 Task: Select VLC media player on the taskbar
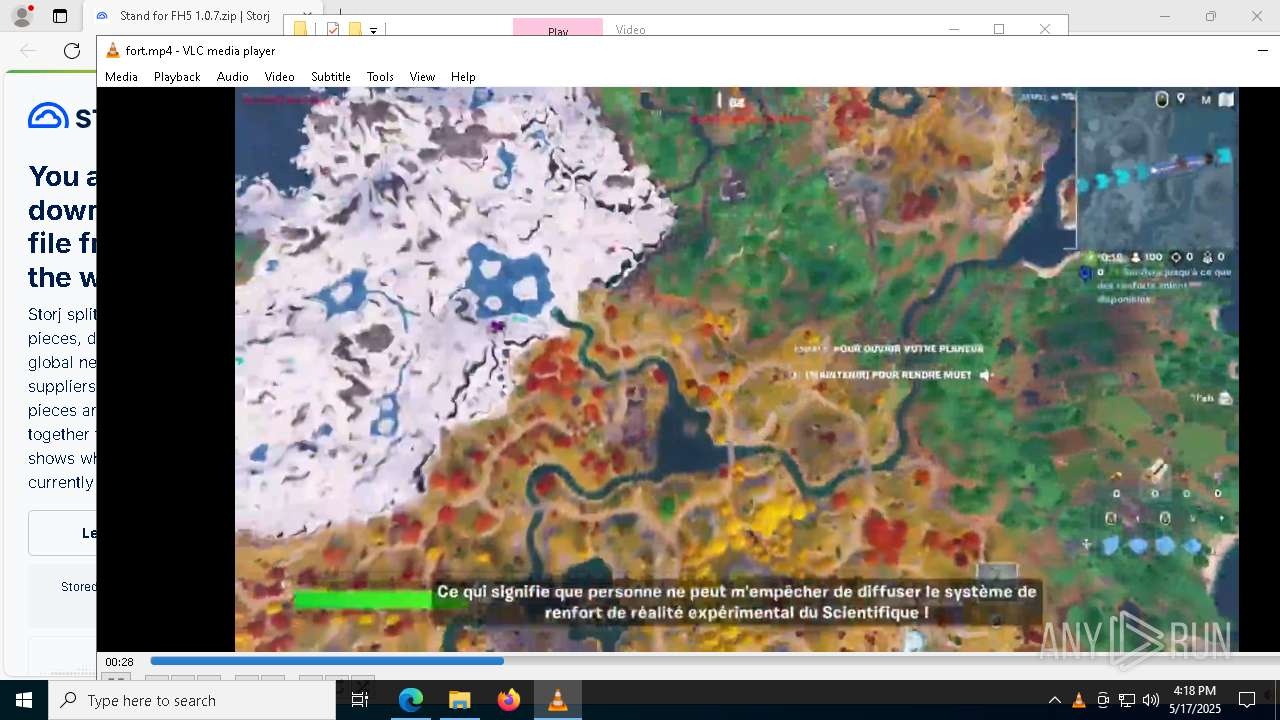click(x=558, y=700)
